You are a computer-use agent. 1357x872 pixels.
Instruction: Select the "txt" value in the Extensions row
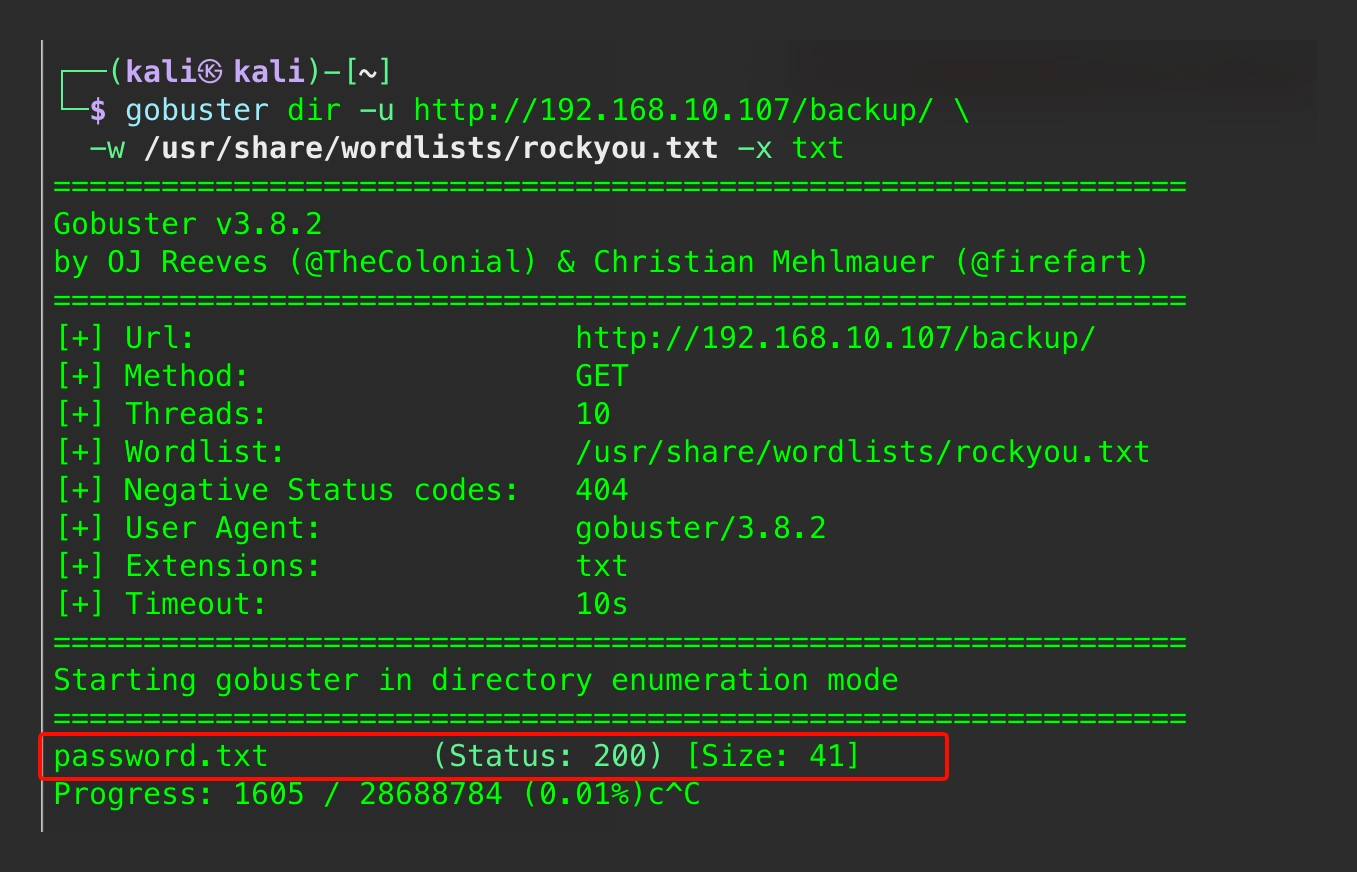click(x=602, y=566)
